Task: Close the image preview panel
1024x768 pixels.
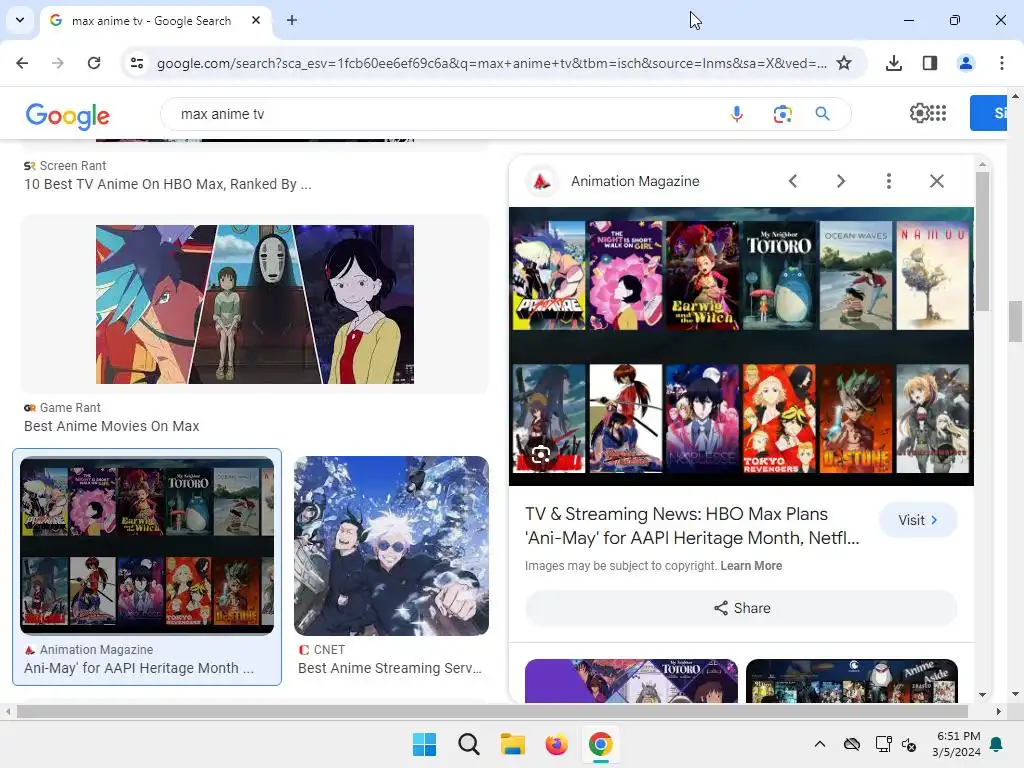Action: 936,181
